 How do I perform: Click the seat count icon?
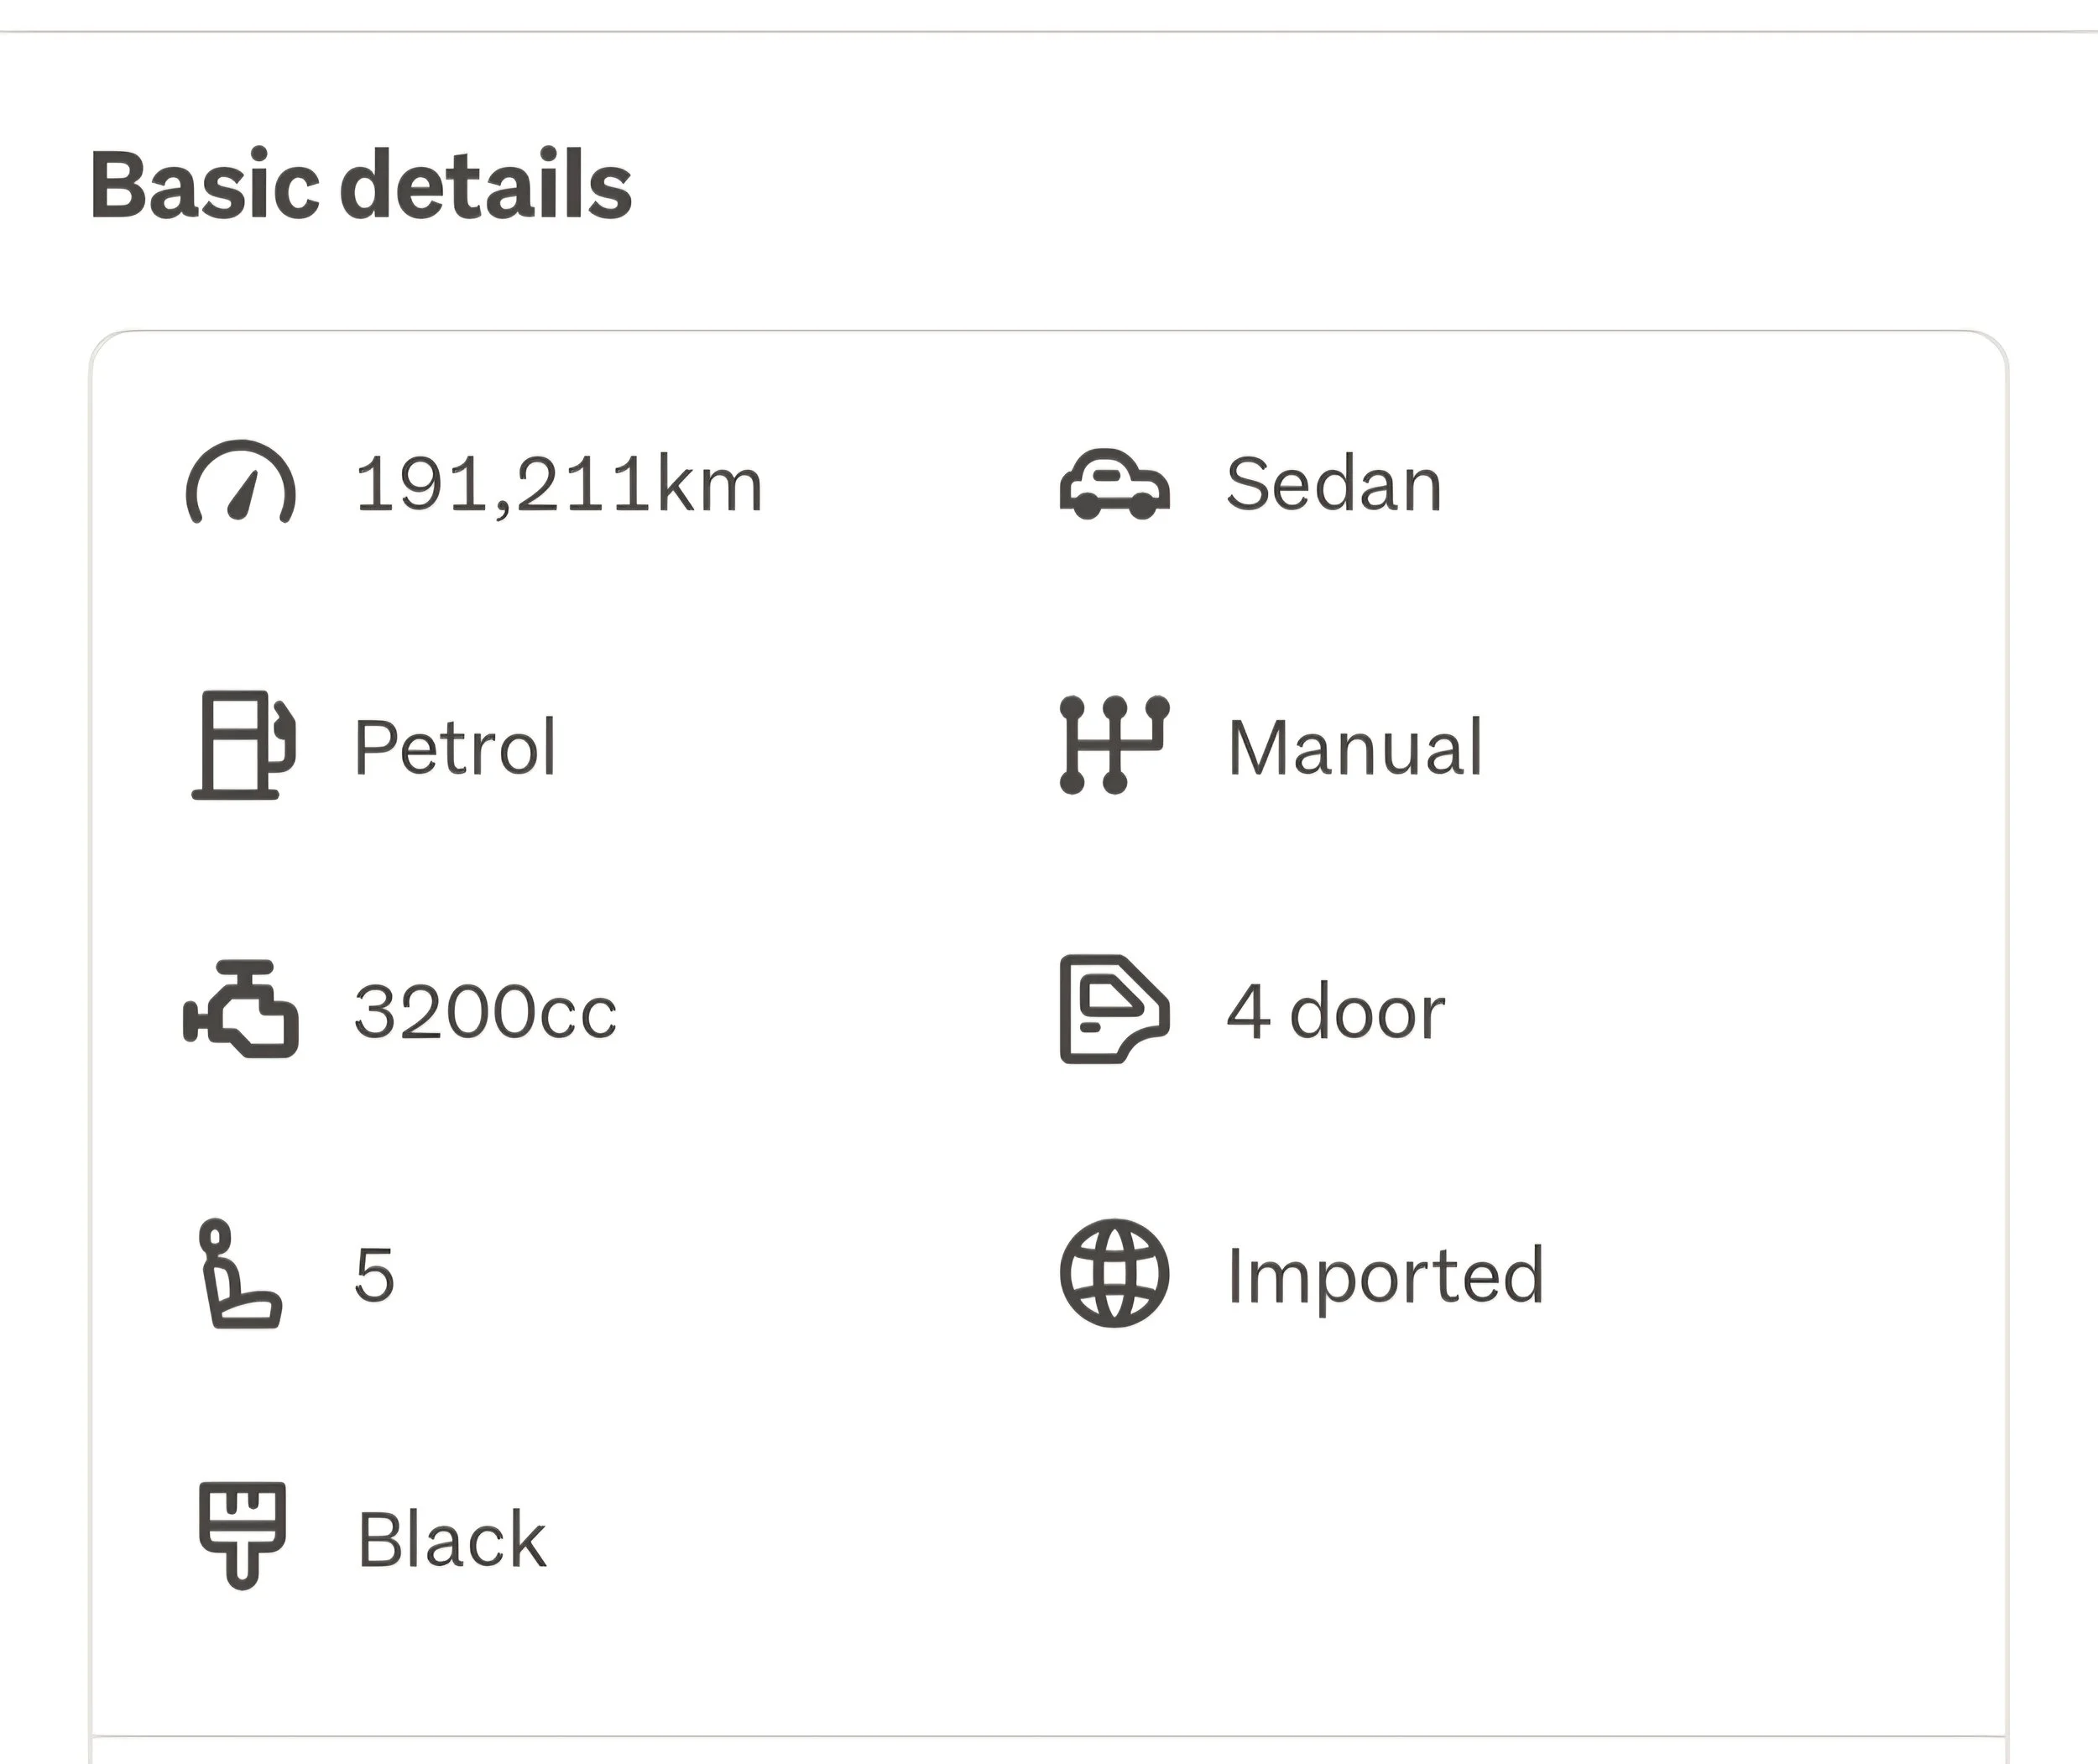pyautogui.click(x=241, y=1273)
